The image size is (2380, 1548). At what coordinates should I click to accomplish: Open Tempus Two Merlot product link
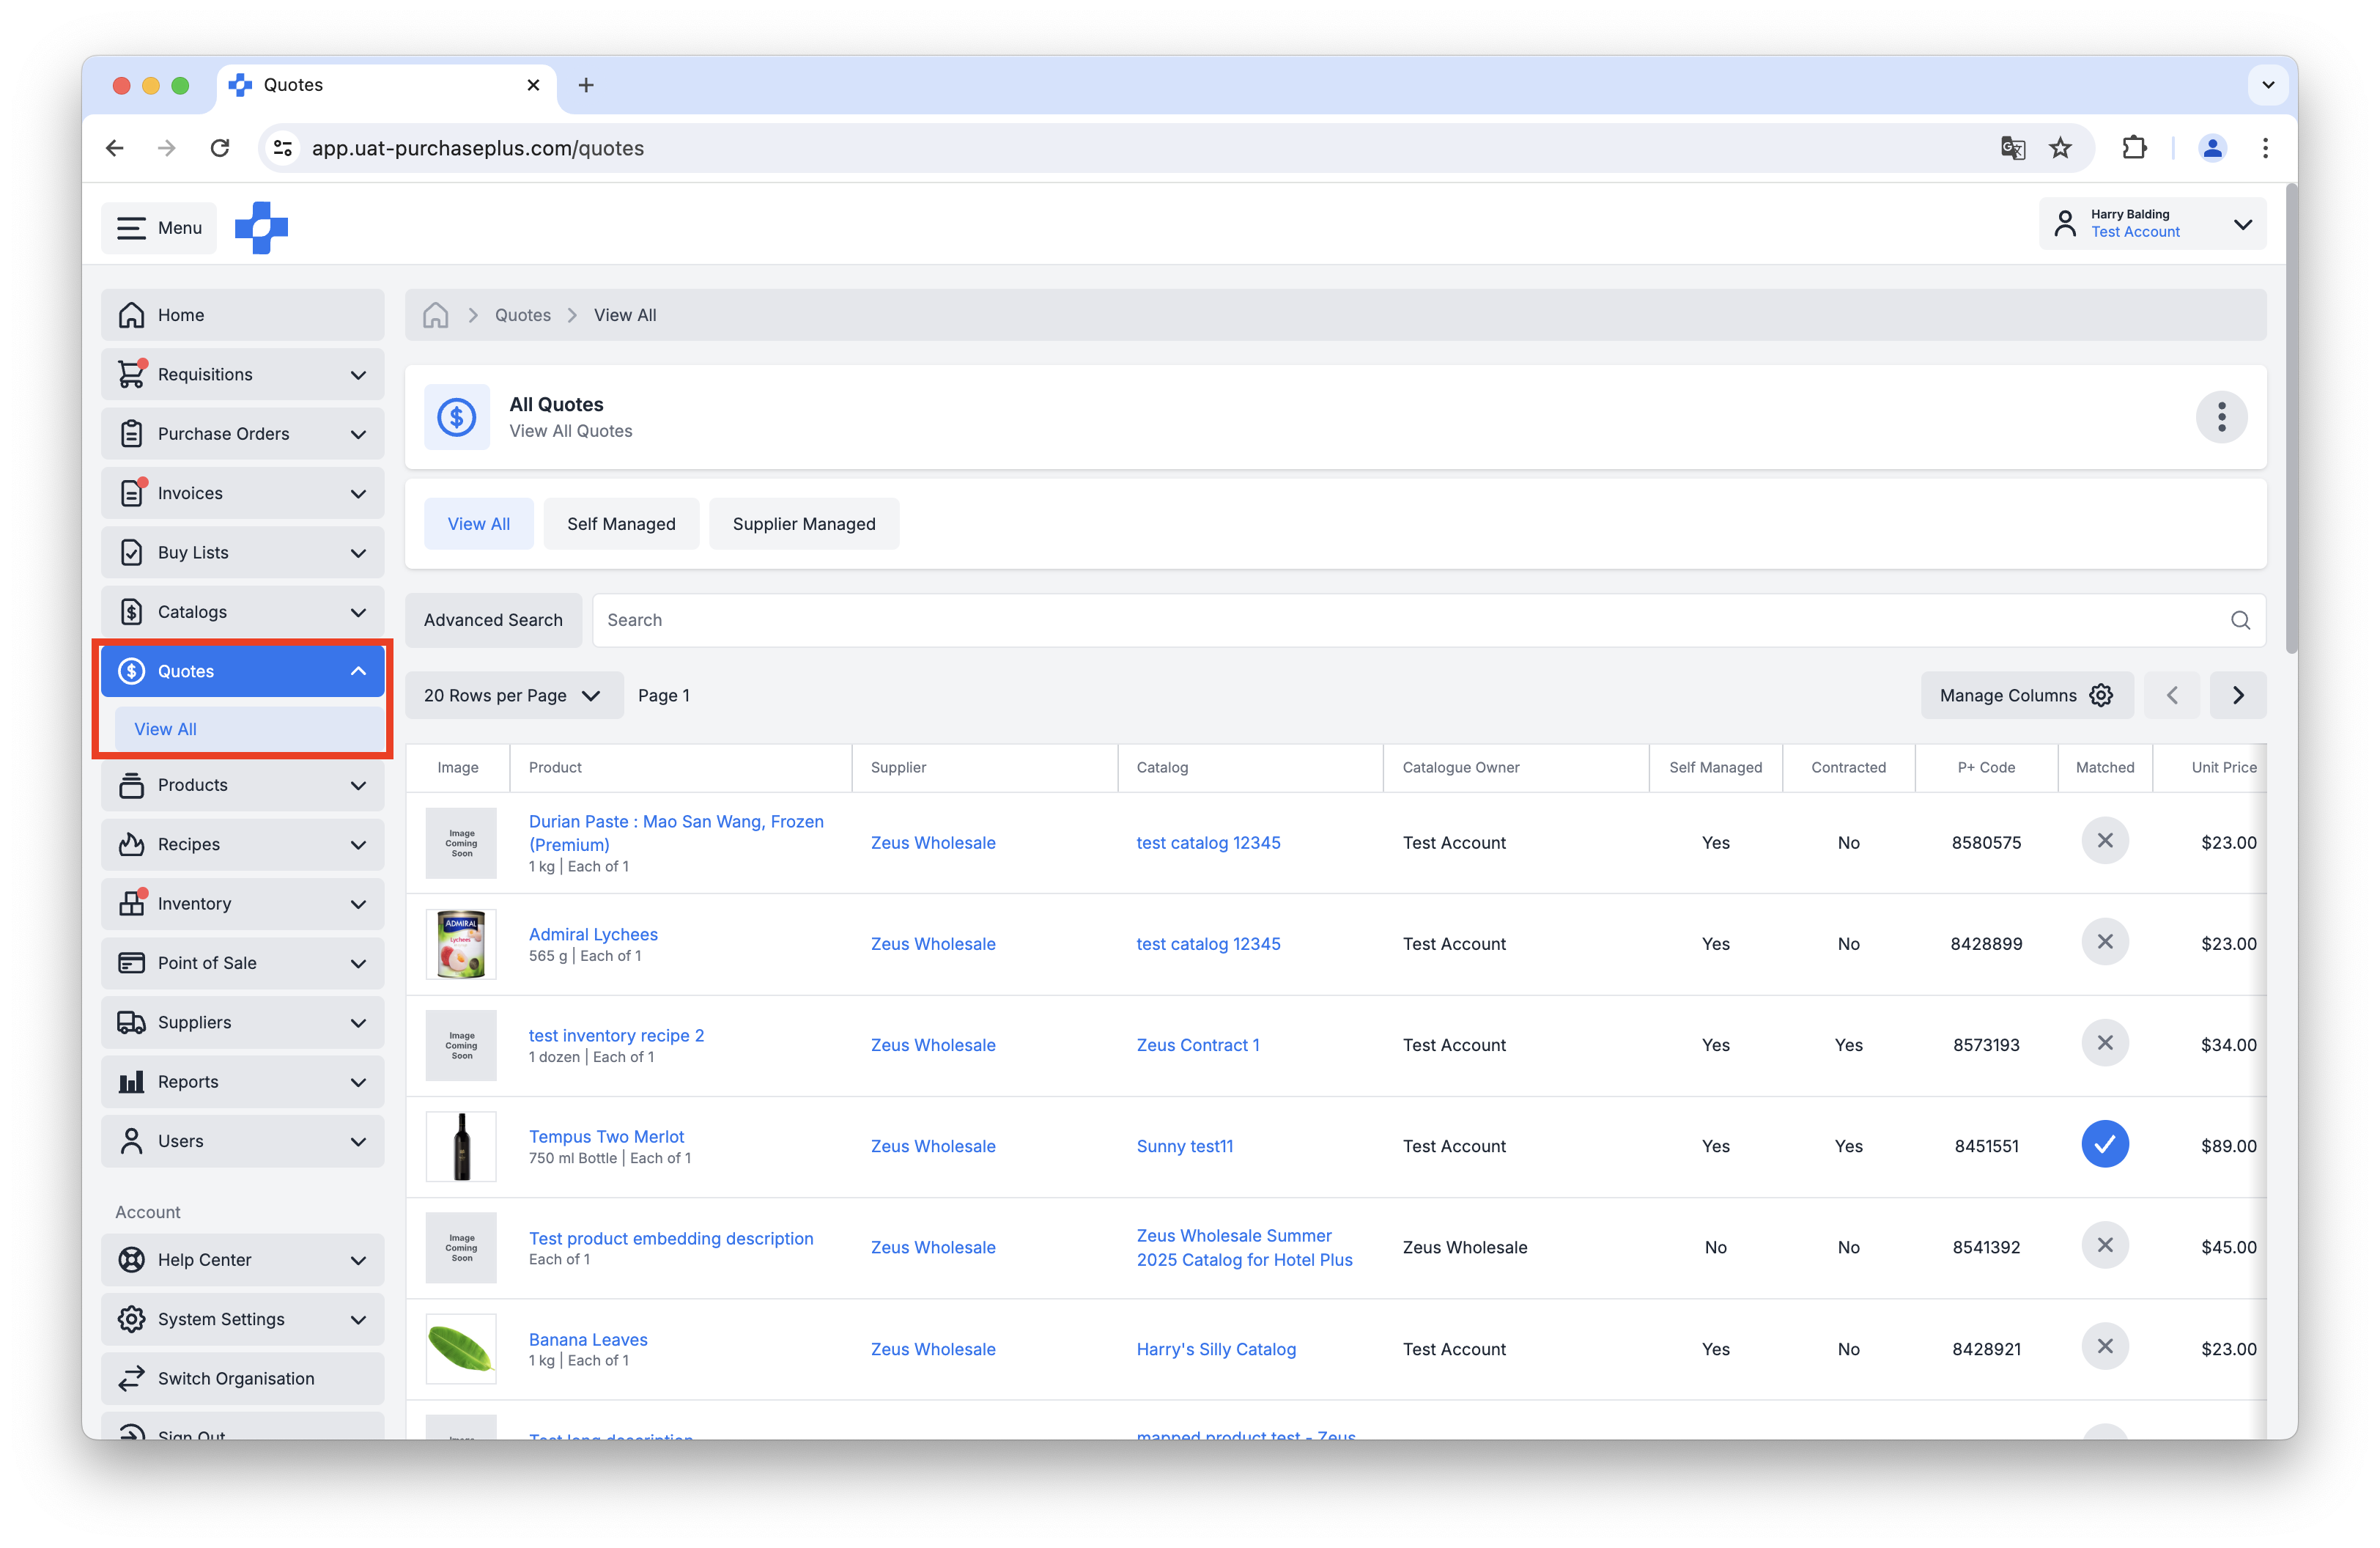point(606,1136)
